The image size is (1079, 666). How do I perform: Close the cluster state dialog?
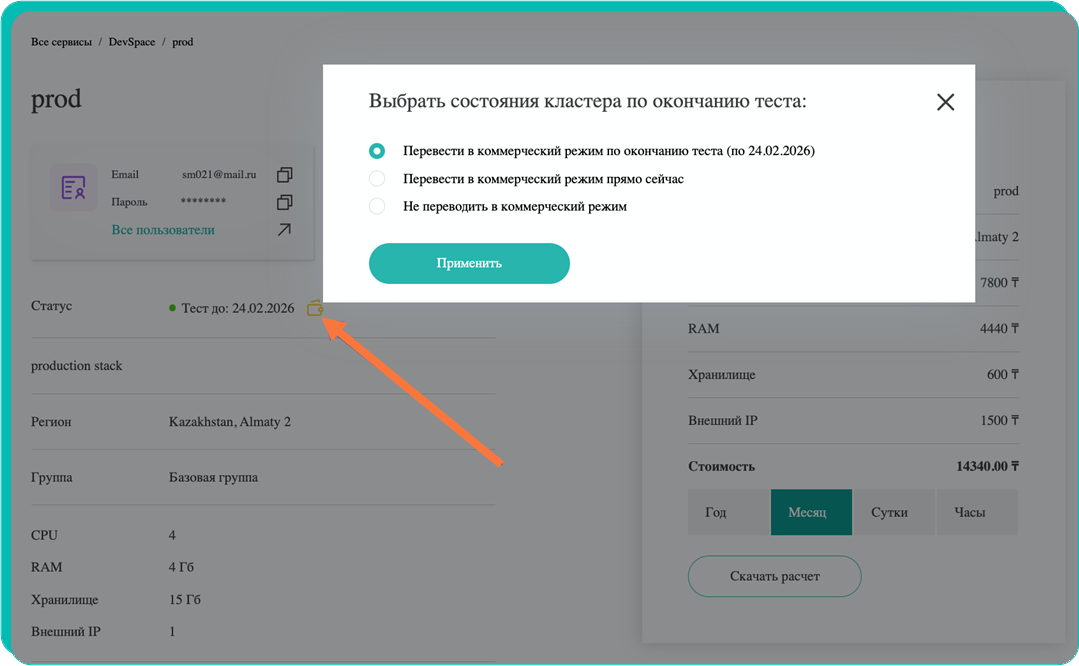(945, 102)
